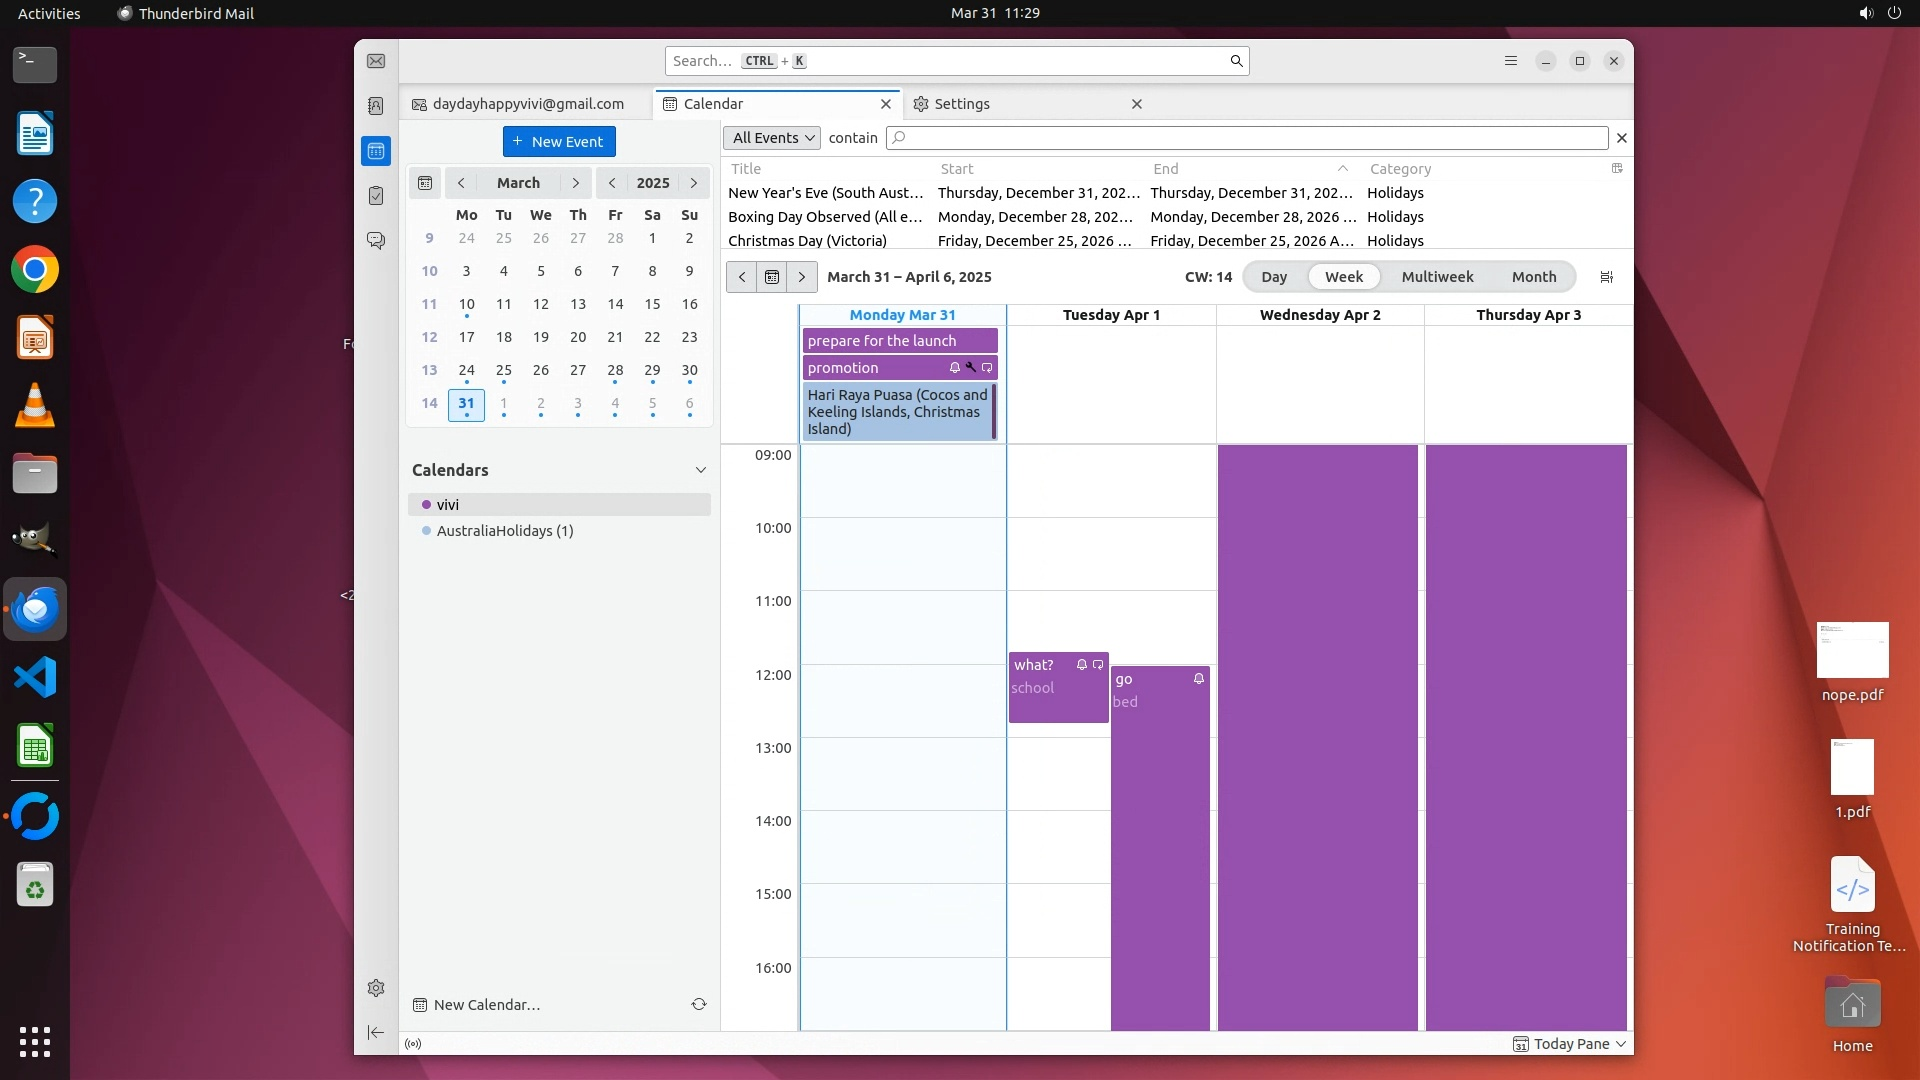Click go-to-today icon in mini calendar
Image resolution: width=1920 pixels, height=1080 pixels.
coord(425,183)
